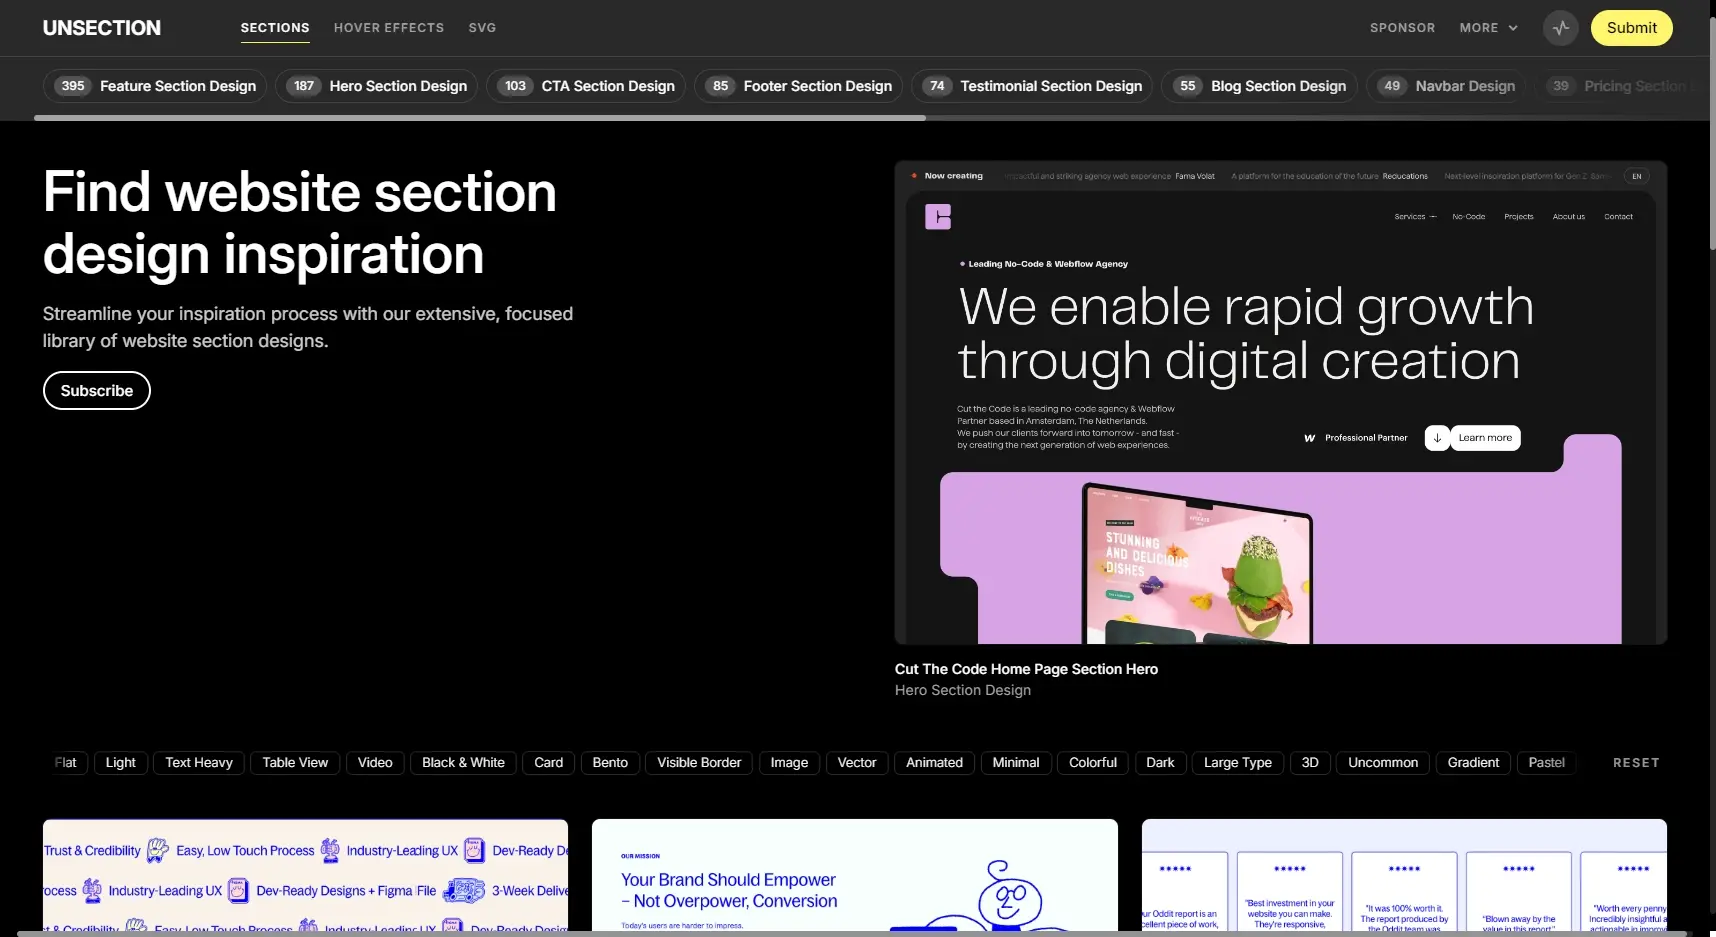Click Learn more in the preview
The width and height of the screenshot is (1716, 937).
(x=1485, y=438)
